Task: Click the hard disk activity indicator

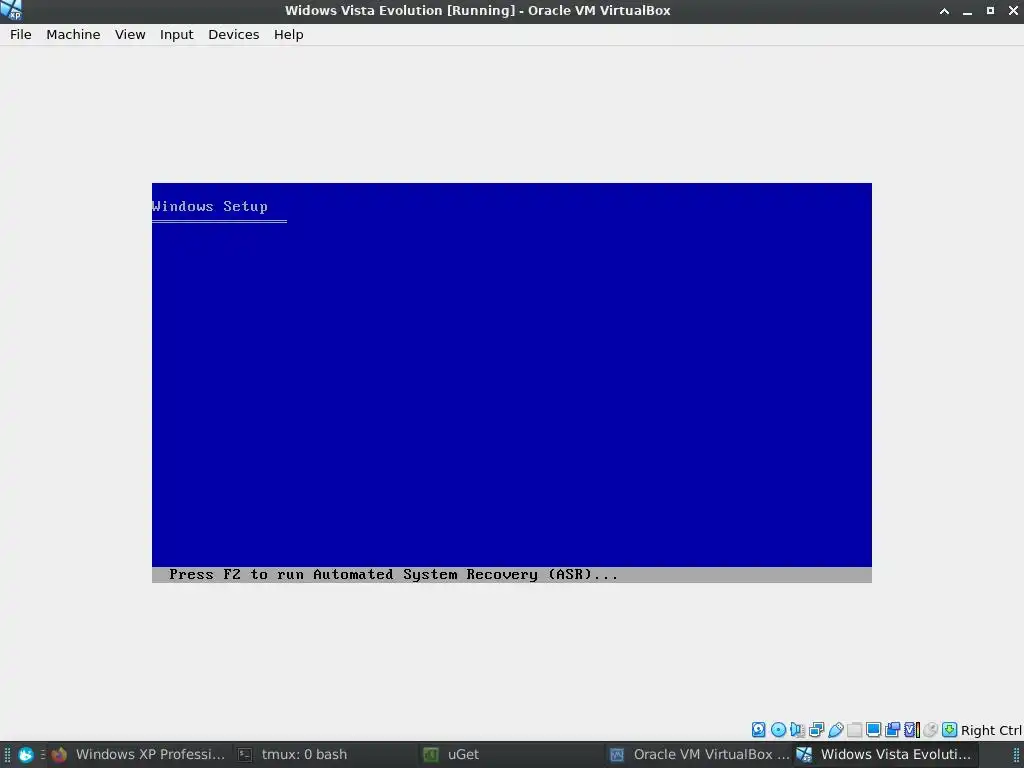Action: point(758,730)
